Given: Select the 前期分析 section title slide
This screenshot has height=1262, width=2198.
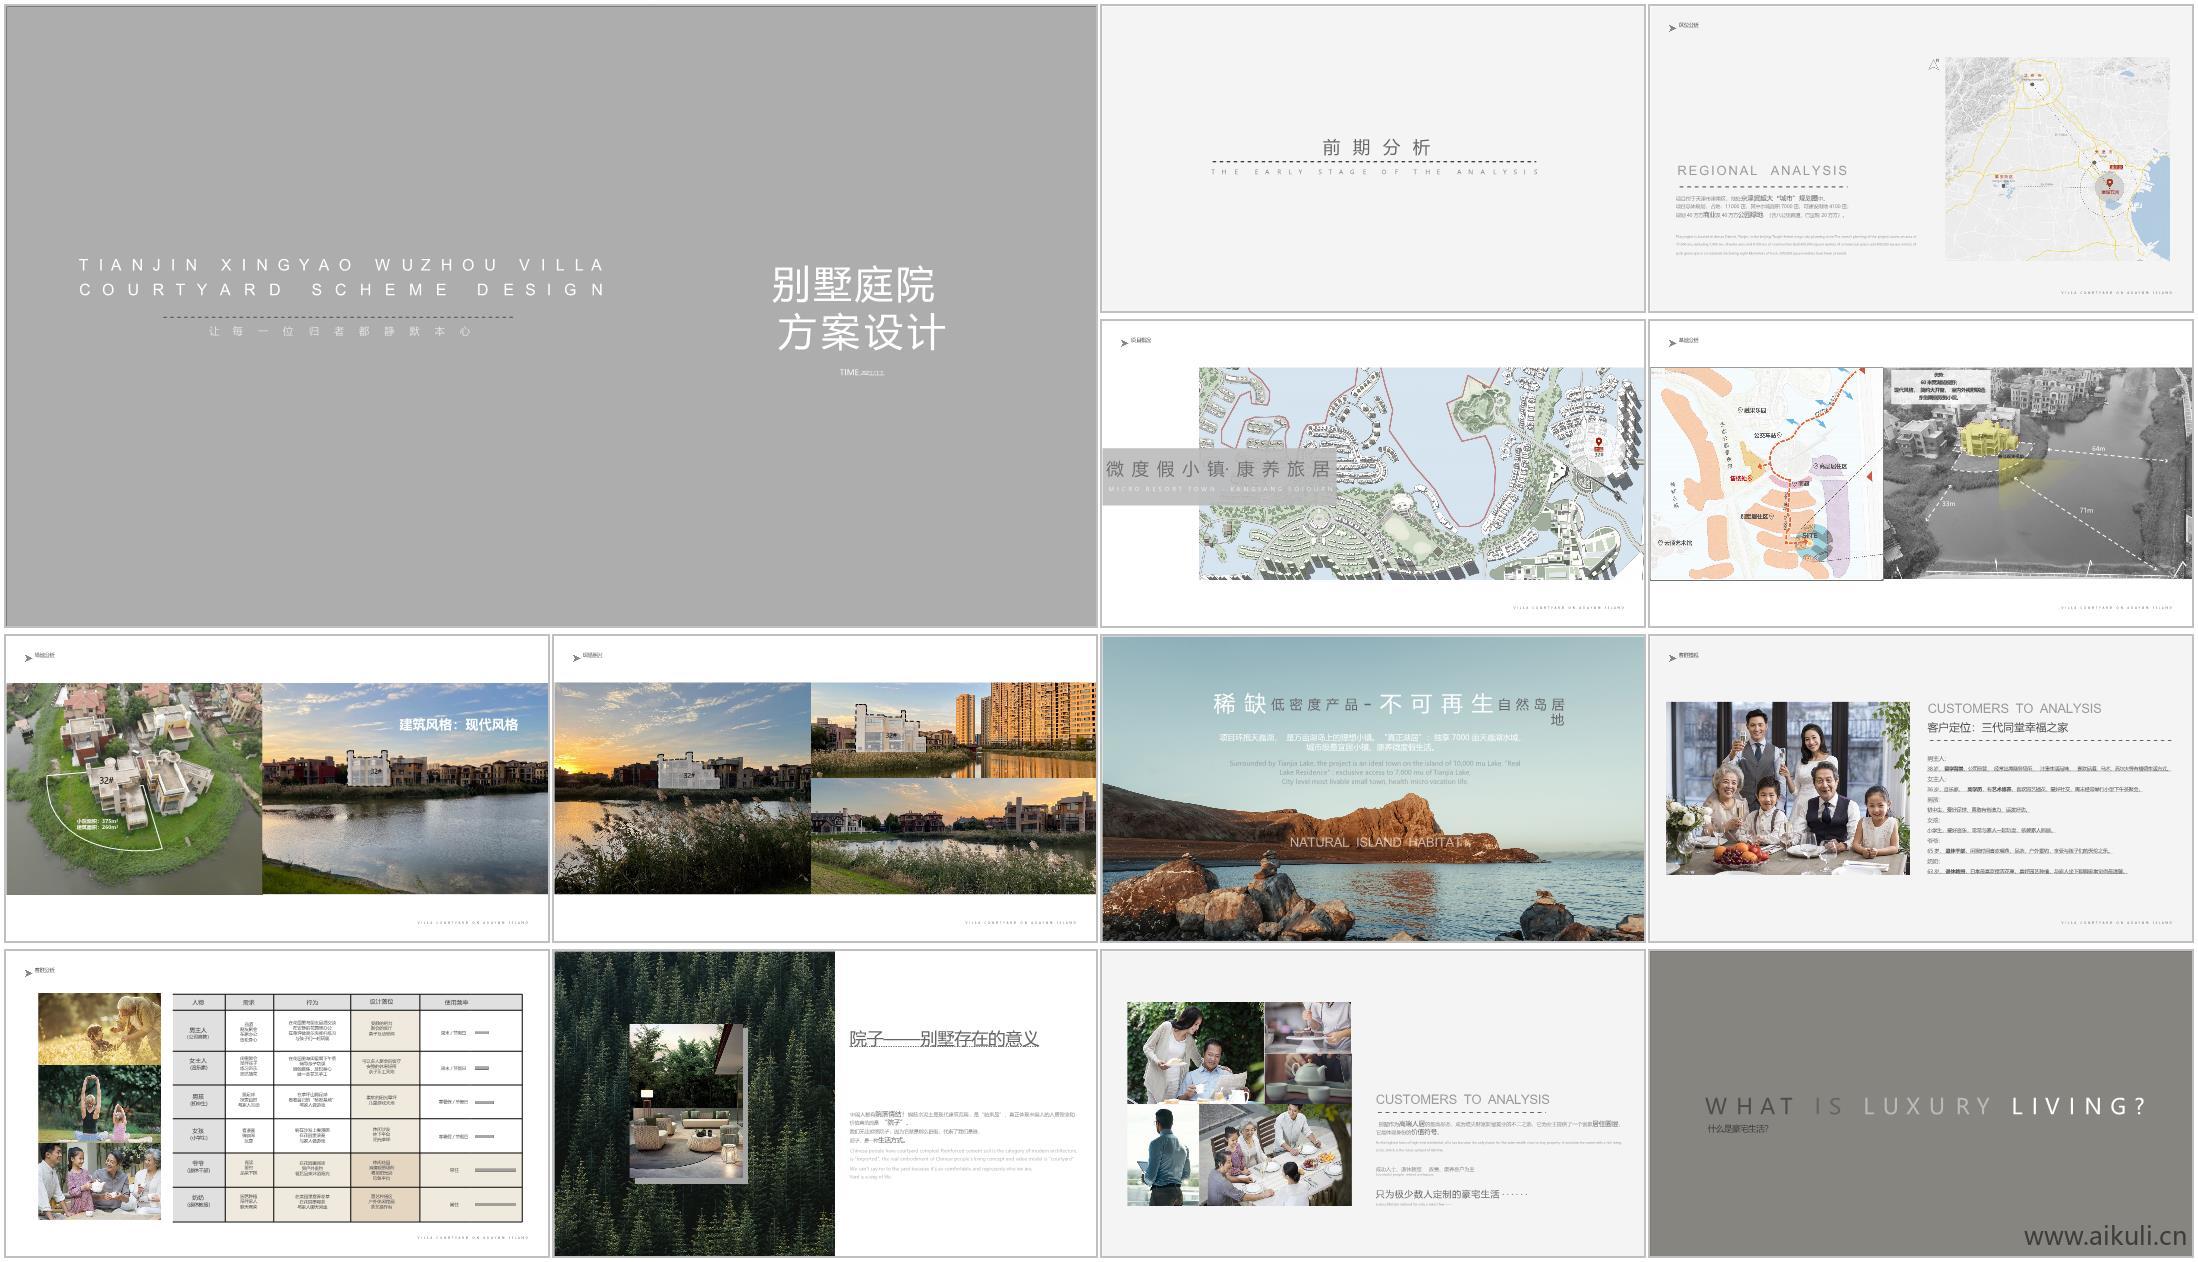Looking at the screenshot, I should (1373, 158).
